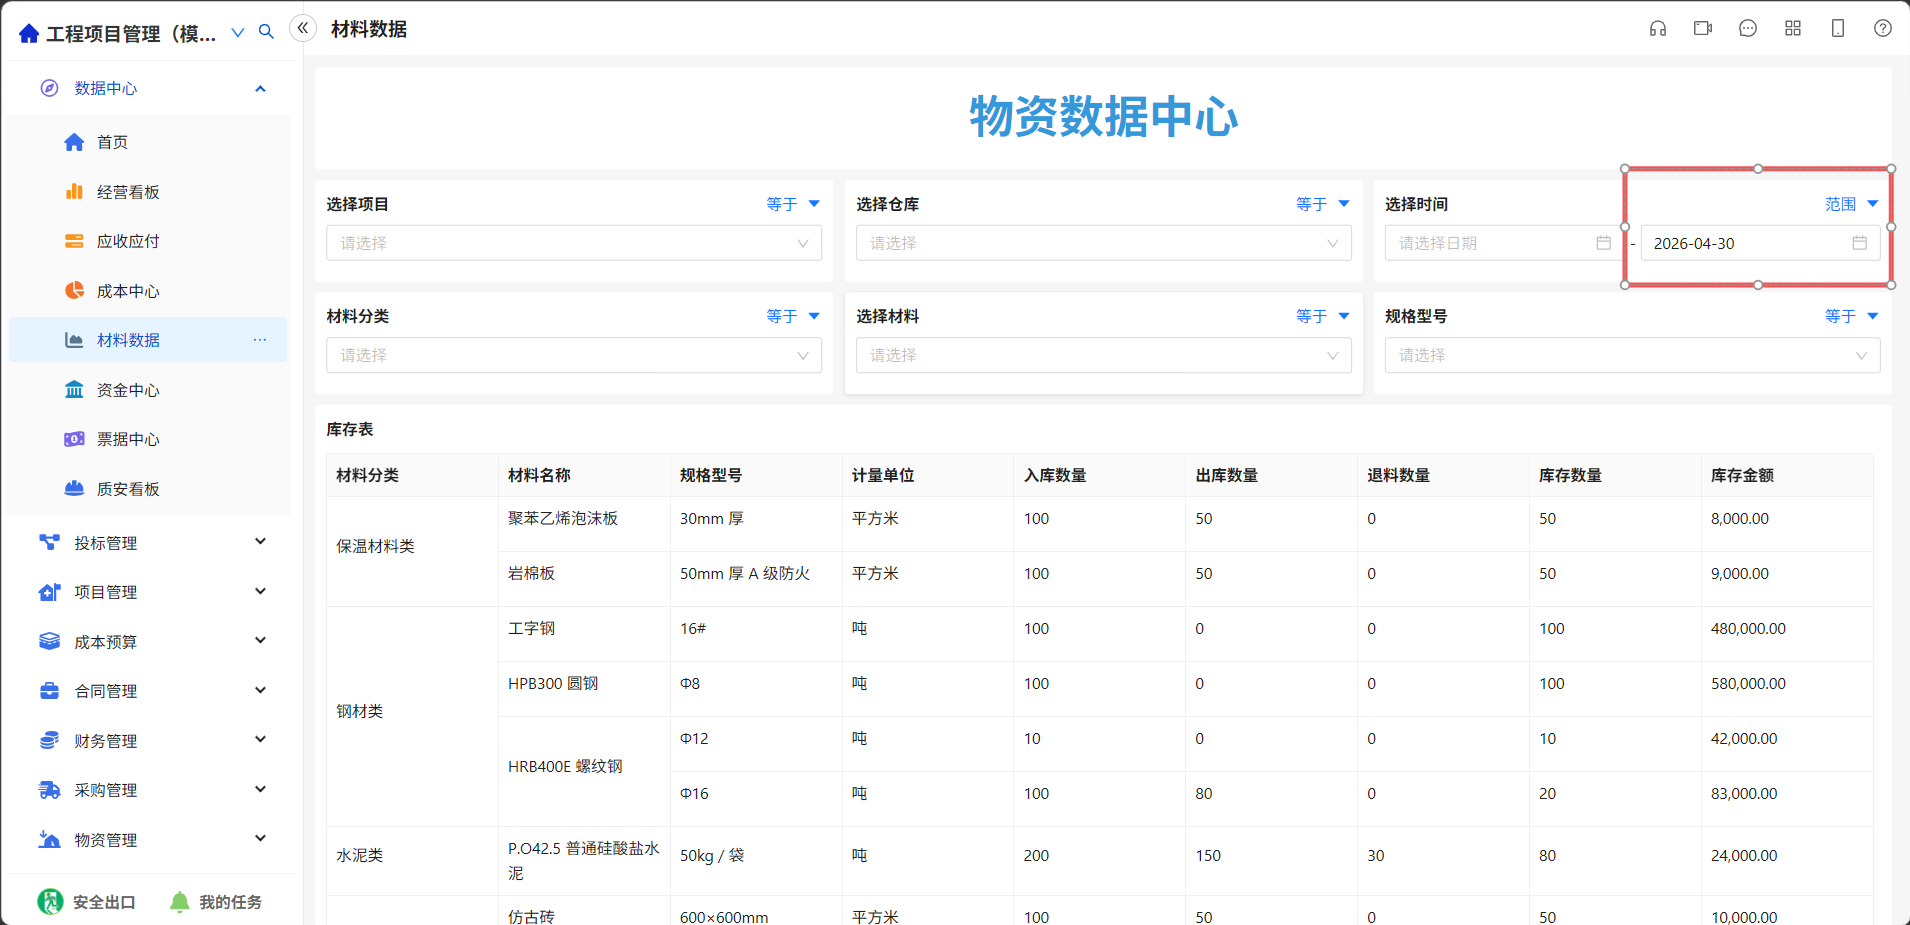
Task: Click the mobile device icon
Action: click(x=1838, y=29)
